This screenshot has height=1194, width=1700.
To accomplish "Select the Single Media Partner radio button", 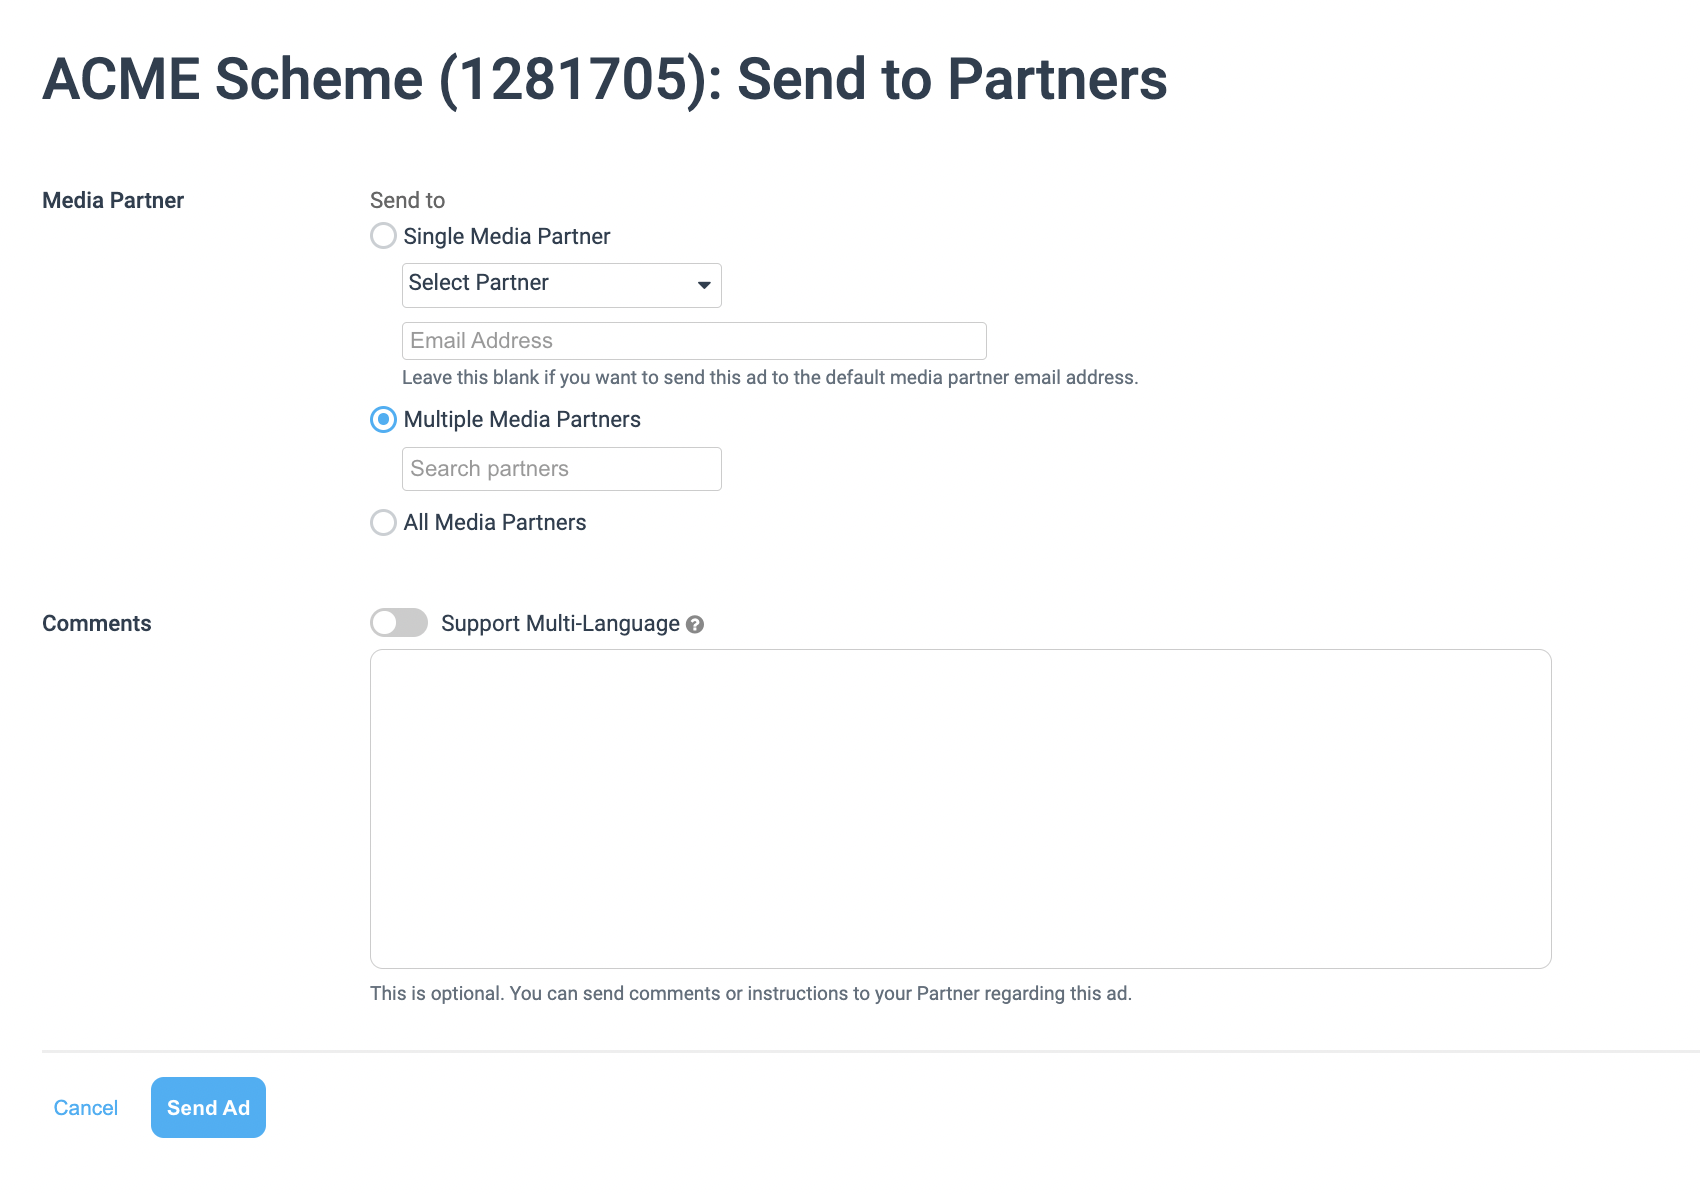I will tap(383, 236).
